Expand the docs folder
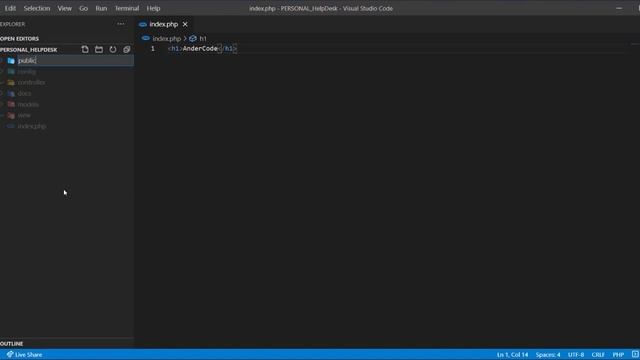This screenshot has width=640, height=360. [x=24, y=93]
